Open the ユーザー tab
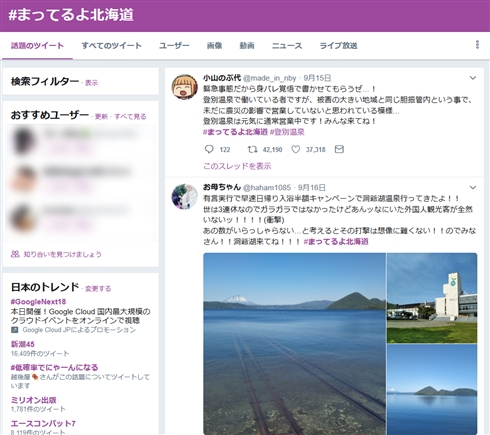The image size is (490, 435). coord(174,46)
